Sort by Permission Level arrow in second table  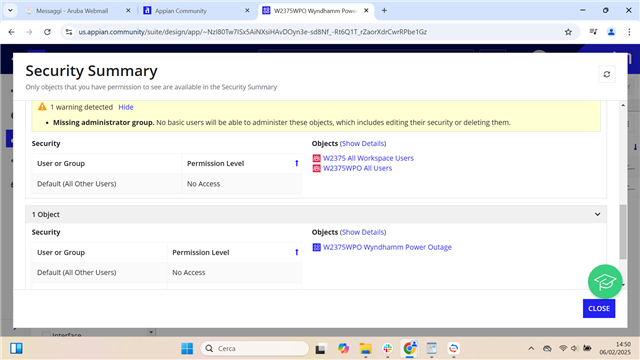(x=297, y=252)
